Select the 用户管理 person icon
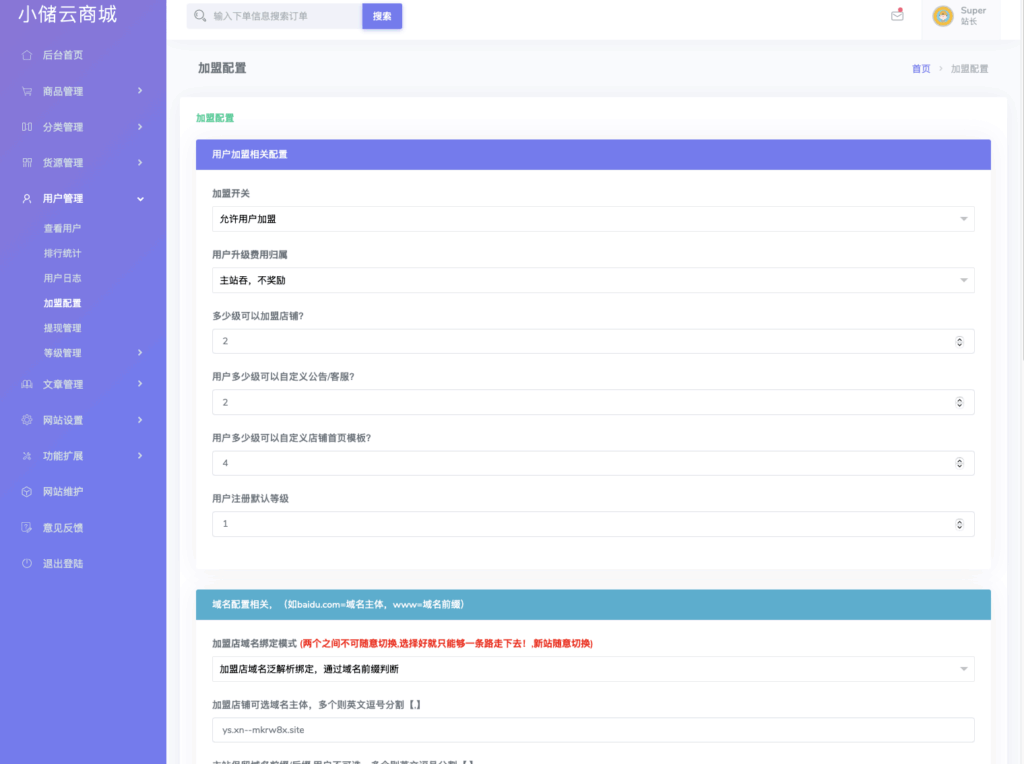The image size is (1024, 764). (26, 198)
